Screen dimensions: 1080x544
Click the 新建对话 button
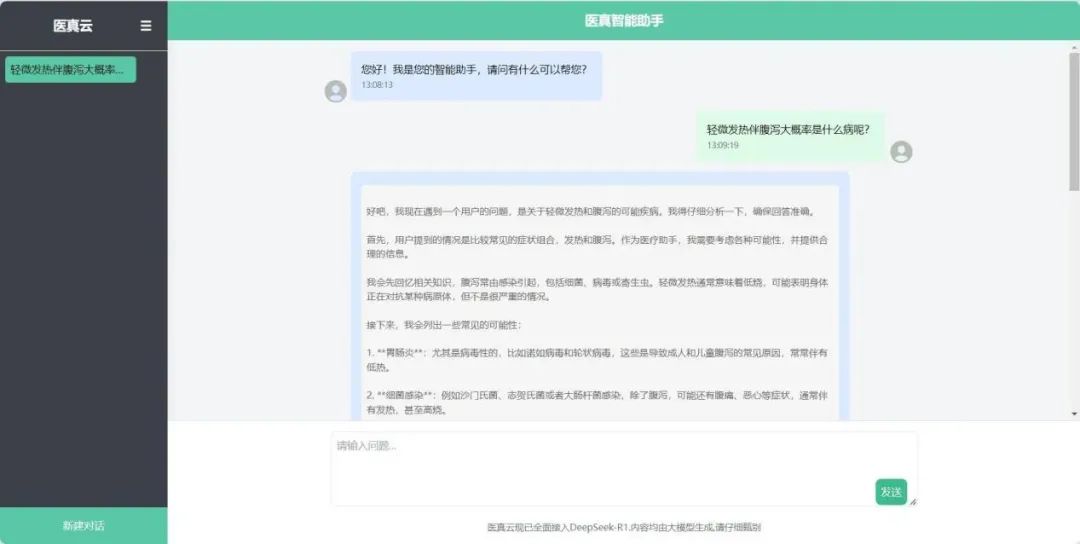pyautogui.click(x=83, y=525)
